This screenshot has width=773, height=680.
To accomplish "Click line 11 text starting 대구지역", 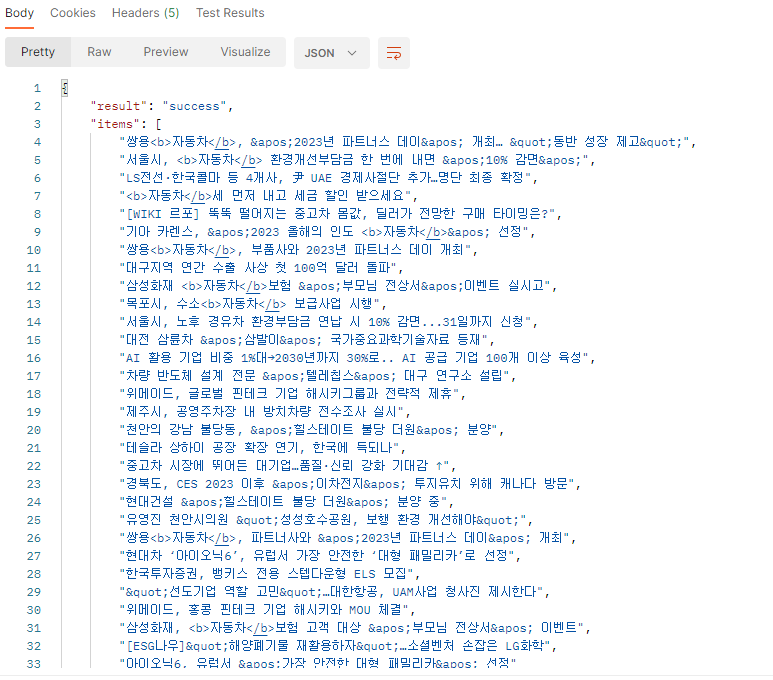I will 258,268.
